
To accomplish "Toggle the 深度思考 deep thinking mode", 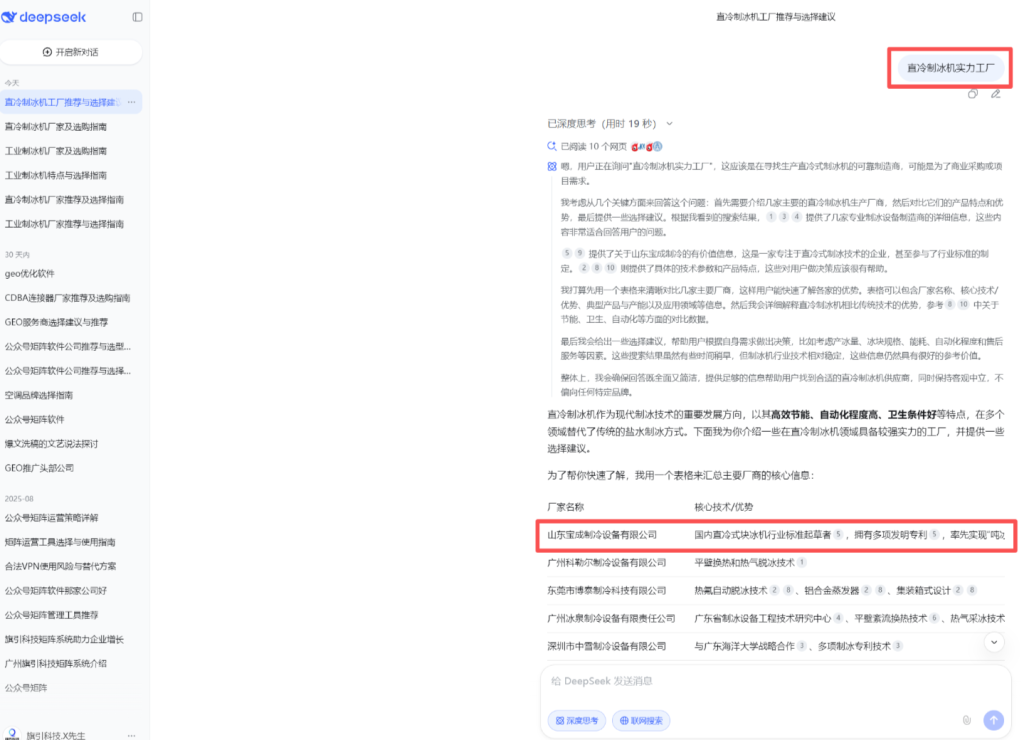I will tap(576, 720).
